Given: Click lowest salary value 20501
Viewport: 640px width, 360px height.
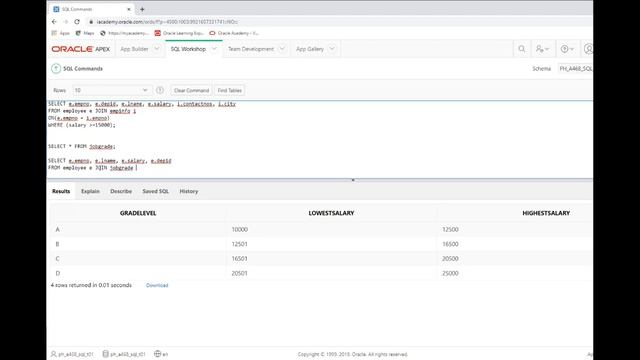Looking at the screenshot, I should coord(240,273).
